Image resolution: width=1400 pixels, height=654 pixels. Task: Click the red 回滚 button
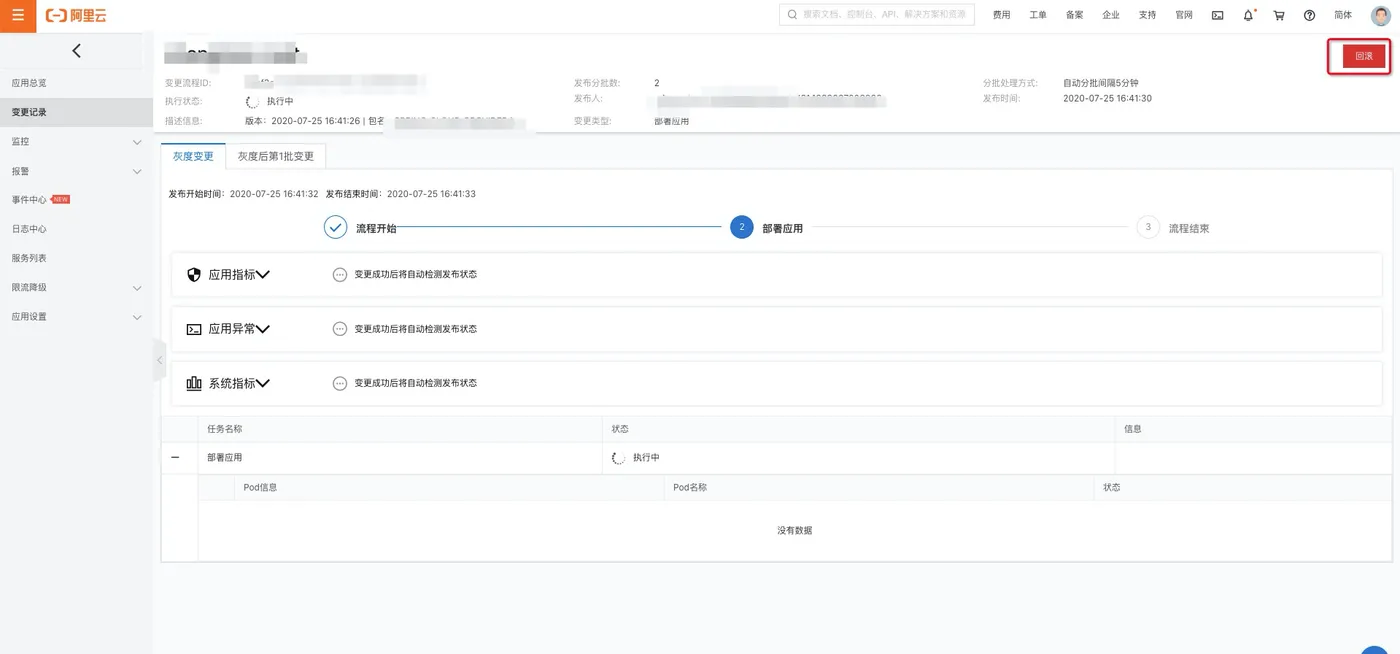point(1363,56)
